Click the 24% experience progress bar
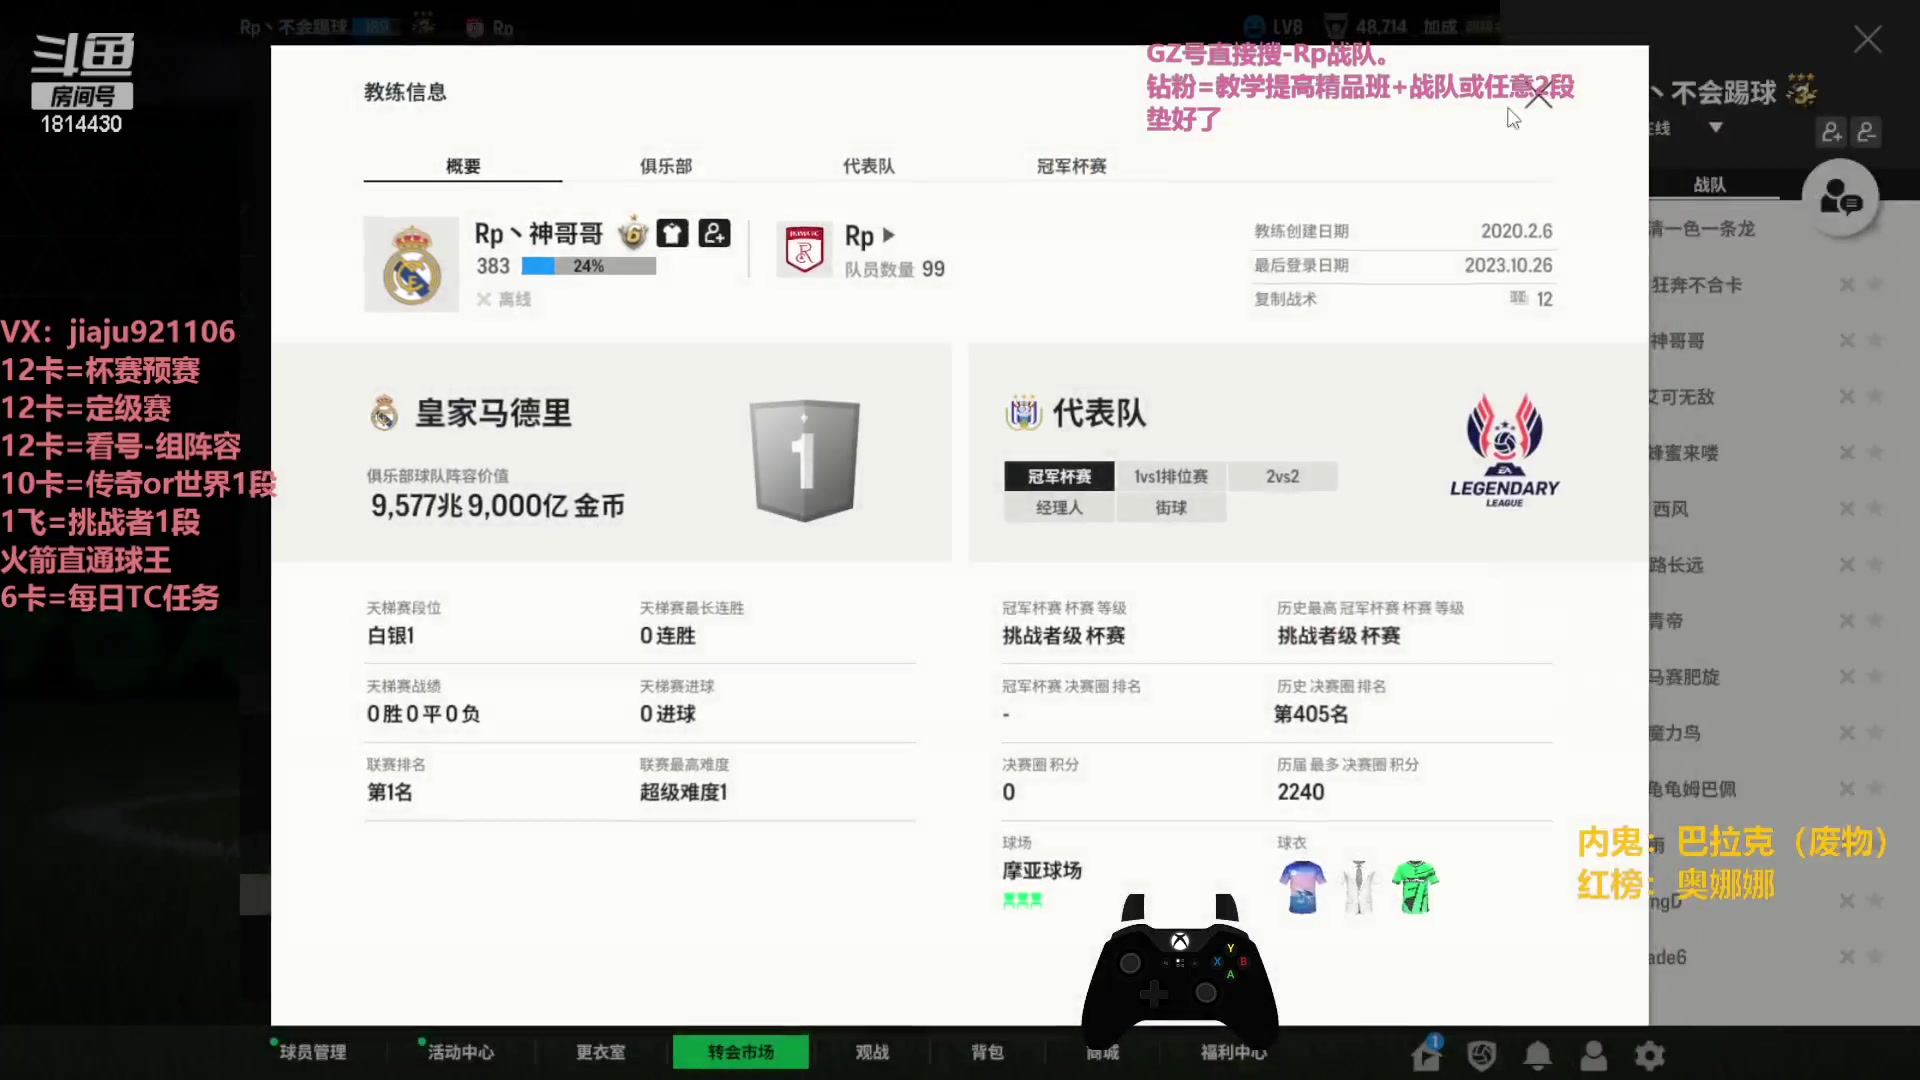Viewport: 1920px width, 1080px height. pyautogui.click(x=588, y=265)
